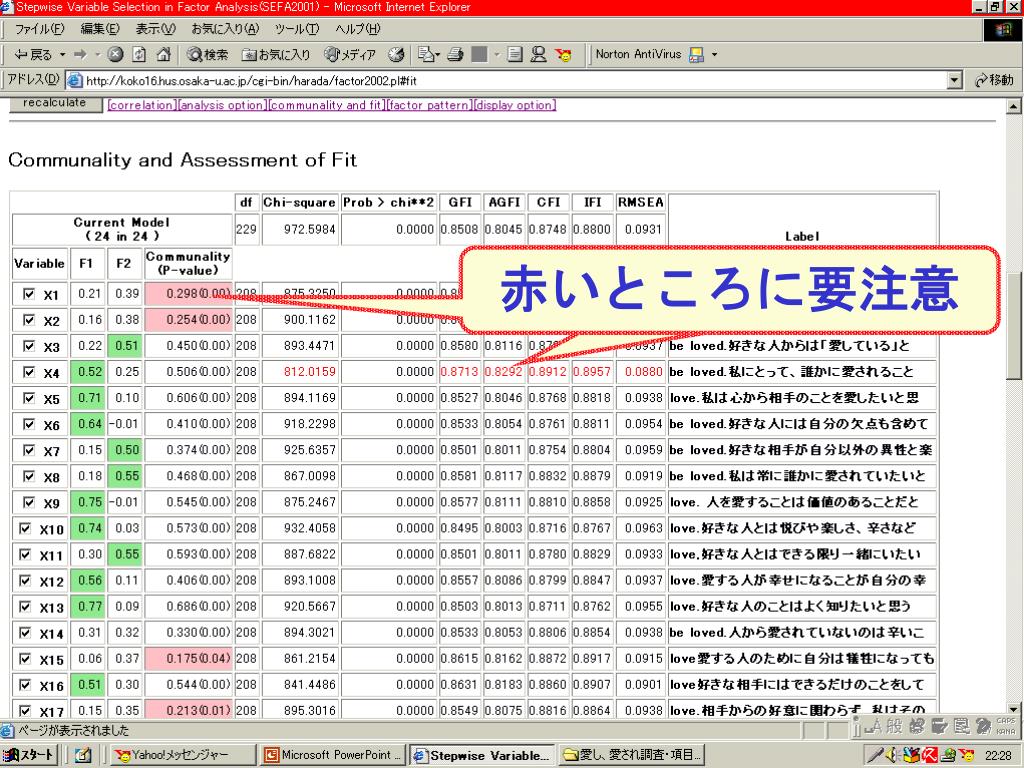Image resolution: width=1024 pixels, height=768 pixels.
Task: Open the 検索 search pane
Action: 207,55
